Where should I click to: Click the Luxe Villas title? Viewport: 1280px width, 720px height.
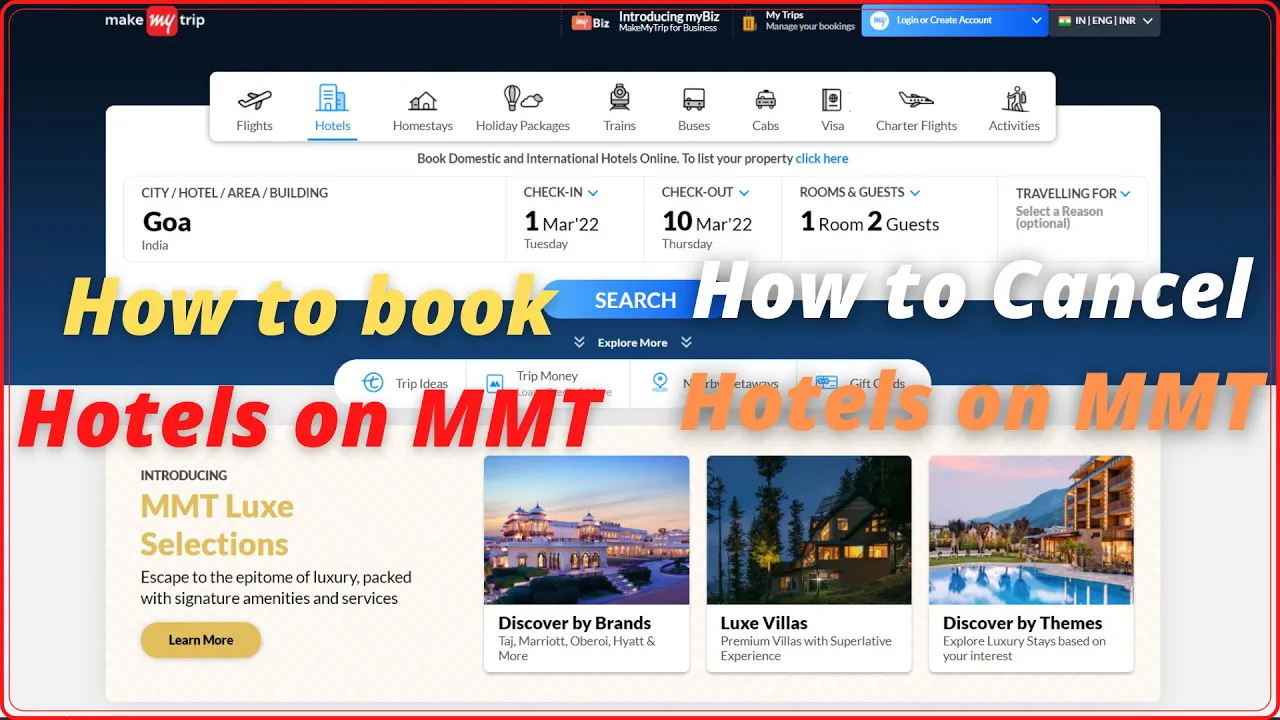coord(764,623)
